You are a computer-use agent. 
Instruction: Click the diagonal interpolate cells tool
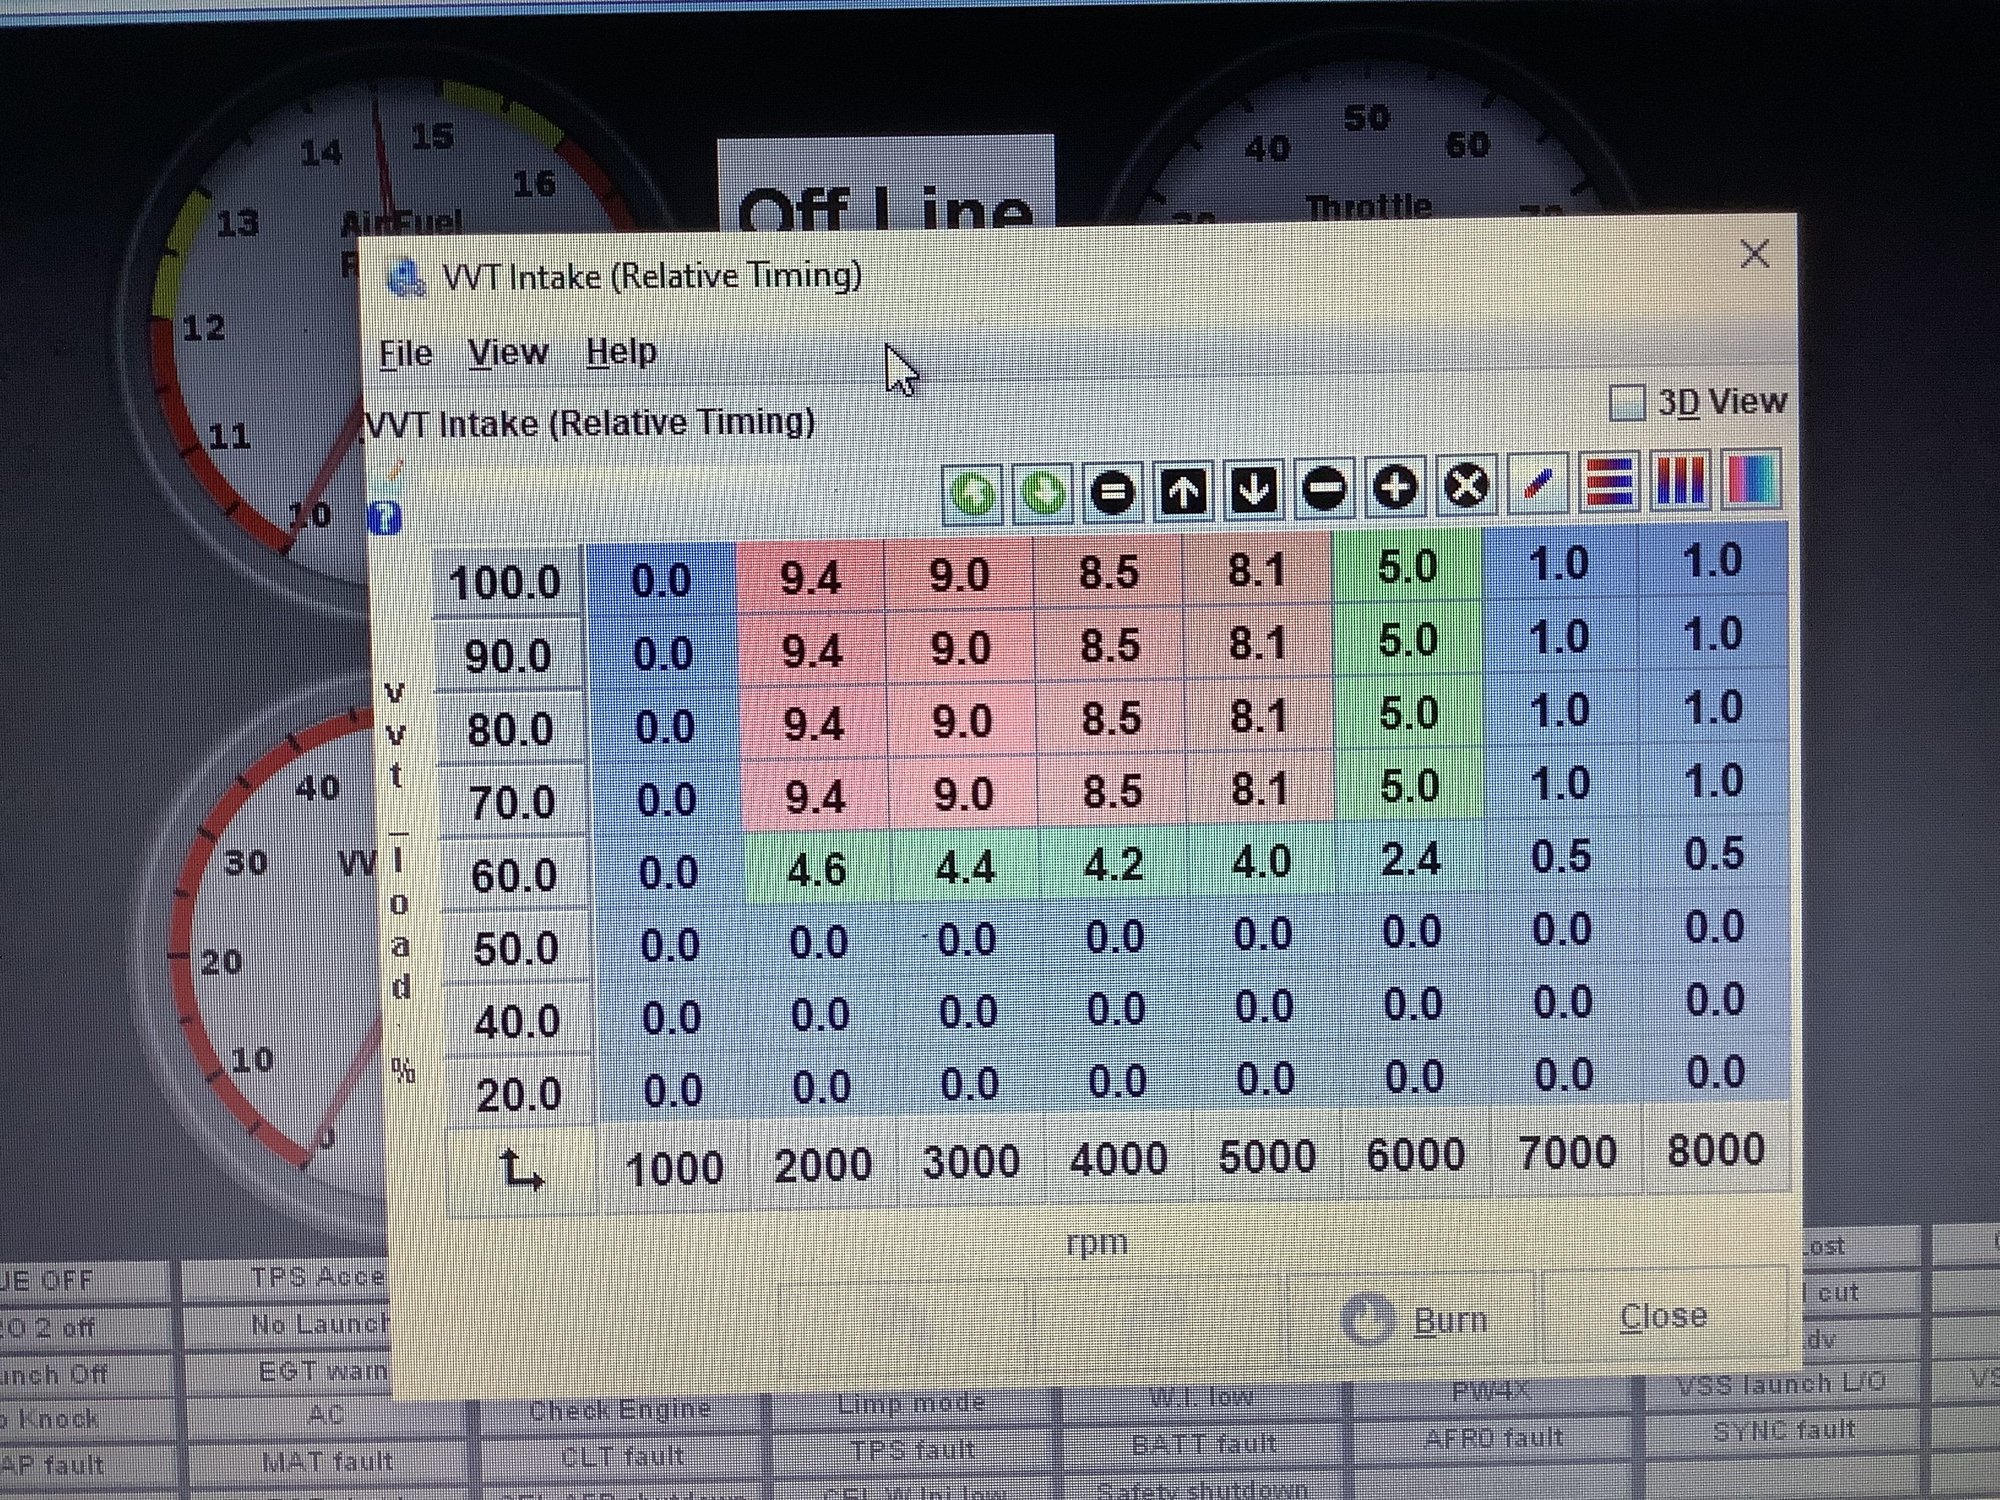[1537, 485]
